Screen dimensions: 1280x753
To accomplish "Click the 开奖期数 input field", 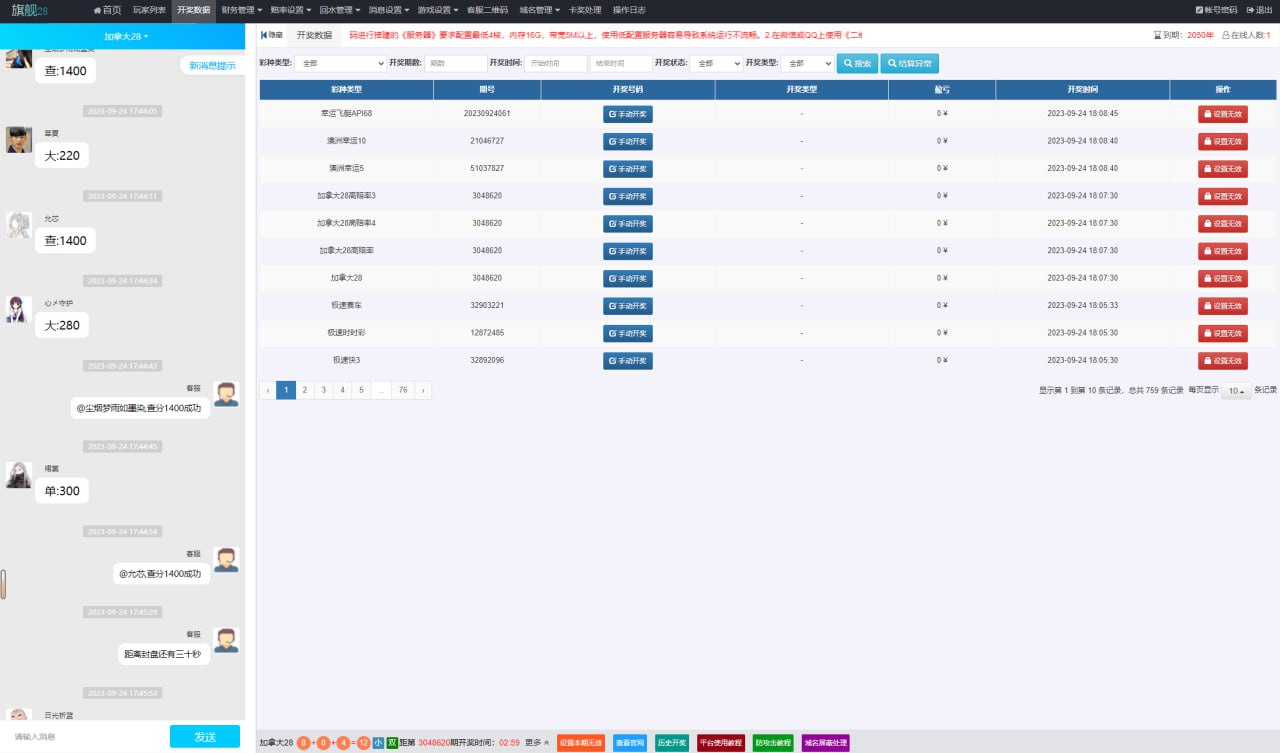I will tap(455, 64).
